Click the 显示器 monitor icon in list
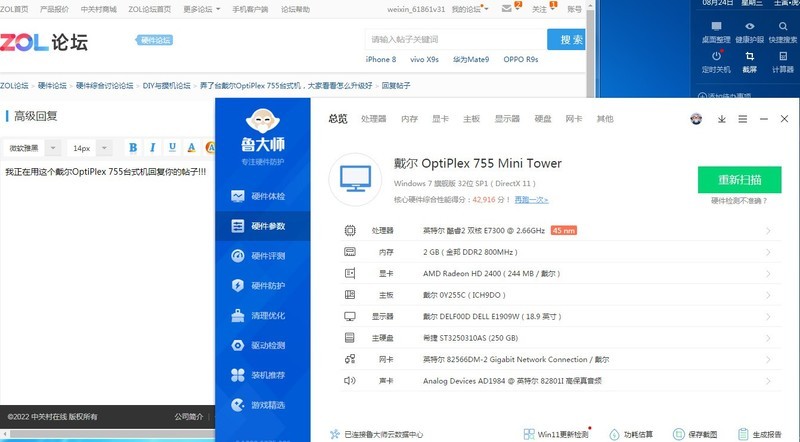Screen dimensions: 800x442 tap(350, 316)
